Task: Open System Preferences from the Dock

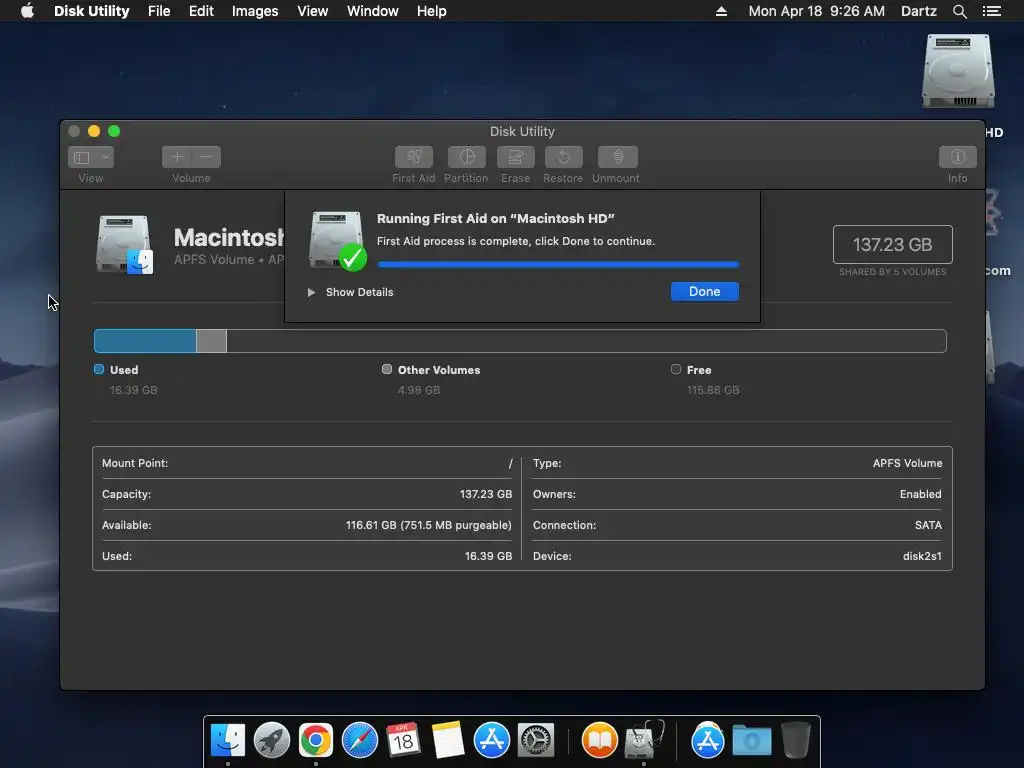Action: (536, 741)
